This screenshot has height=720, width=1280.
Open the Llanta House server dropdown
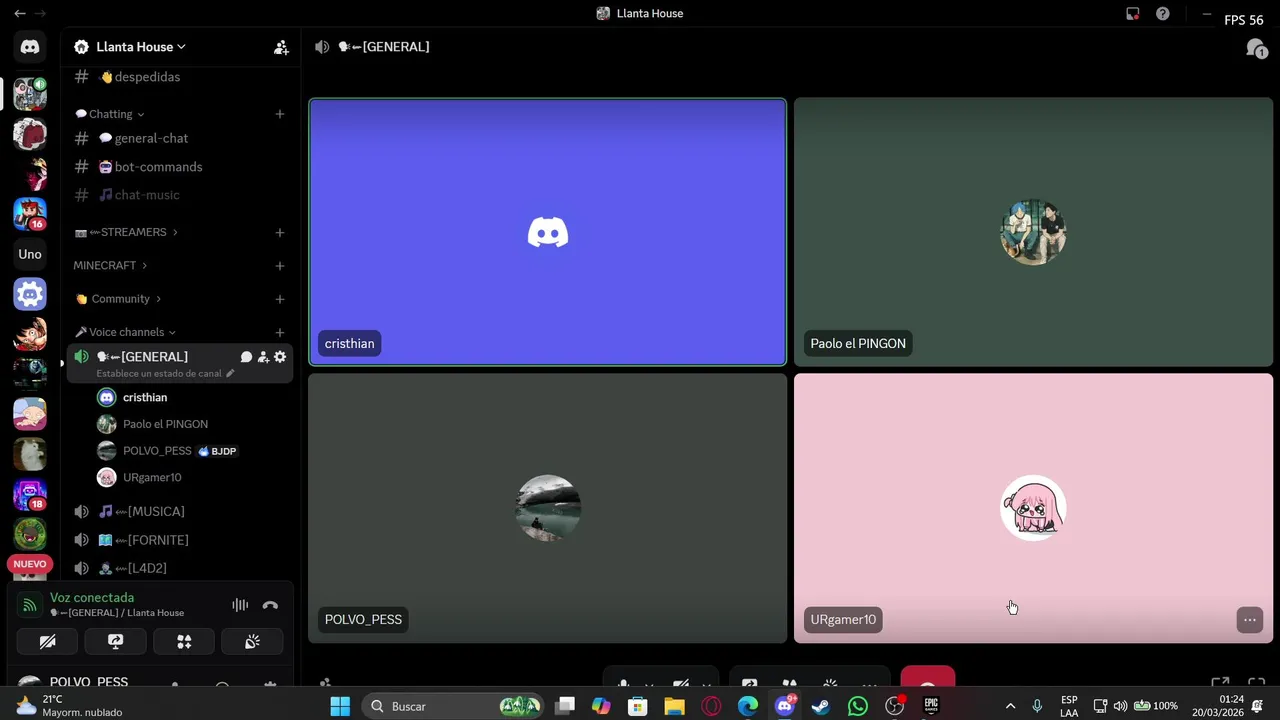[140, 47]
